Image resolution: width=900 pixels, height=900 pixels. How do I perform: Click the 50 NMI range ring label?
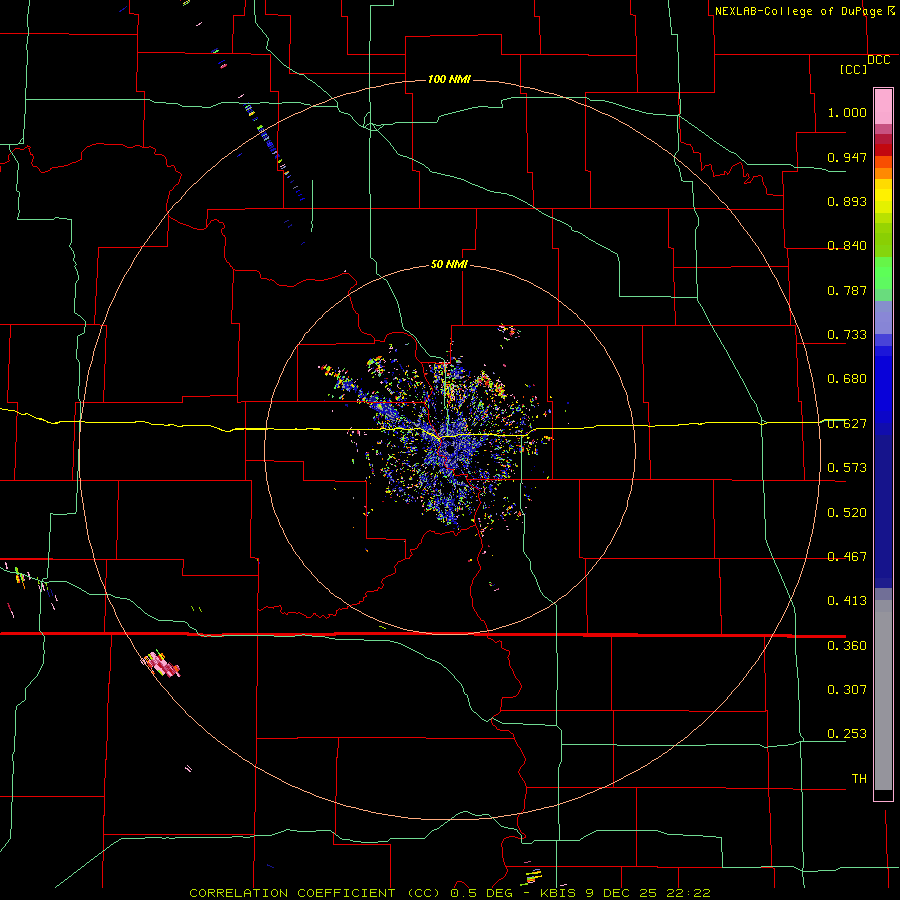click(x=449, y=264)
